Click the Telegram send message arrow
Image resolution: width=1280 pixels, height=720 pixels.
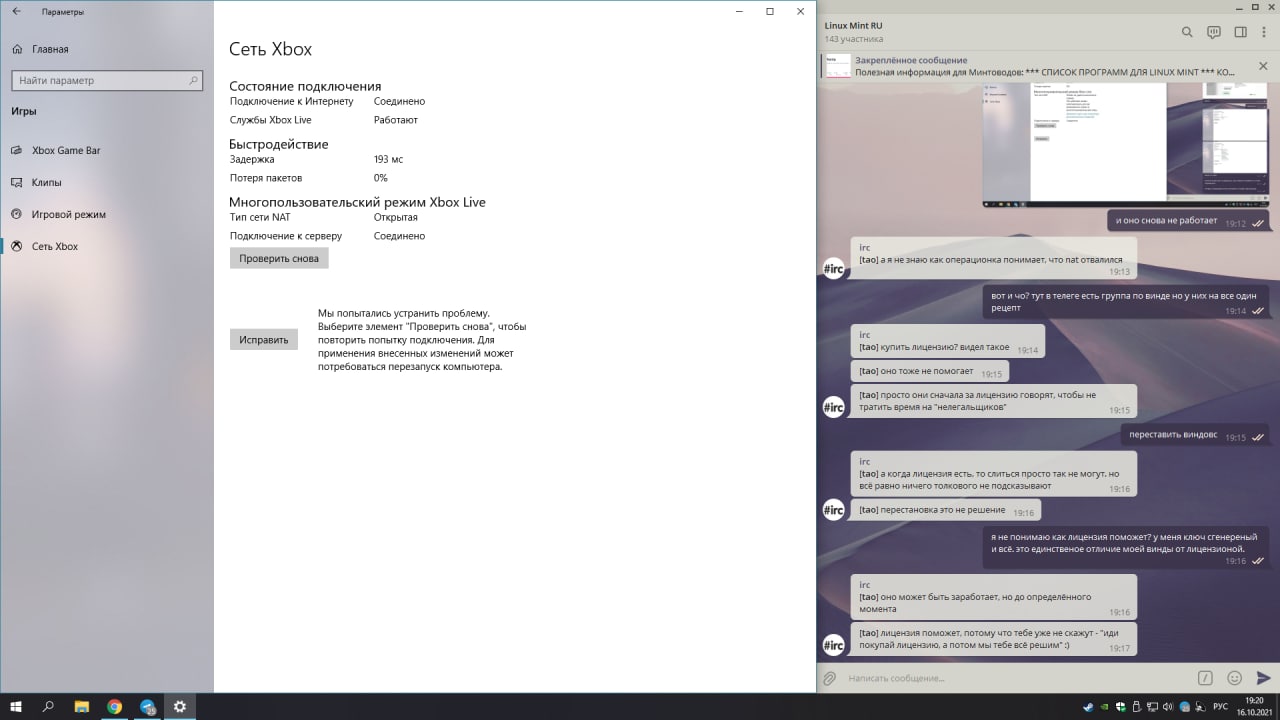(1264, 678)
